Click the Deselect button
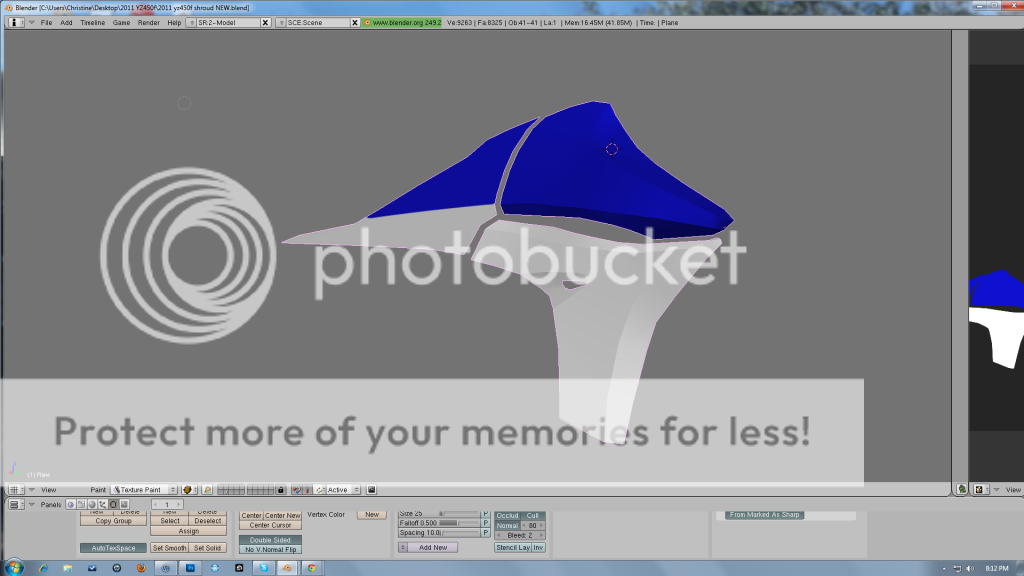Screen dimensions: 1024x576 pos(208,521)
